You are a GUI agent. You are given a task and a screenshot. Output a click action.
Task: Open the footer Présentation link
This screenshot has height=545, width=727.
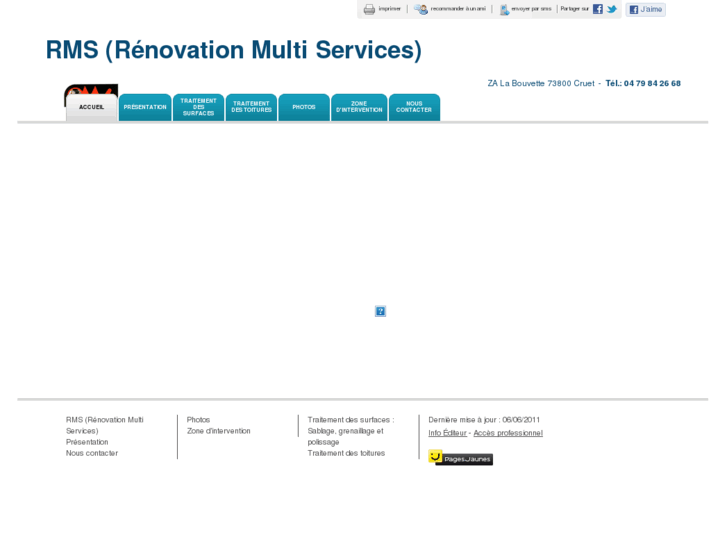pos(87,442)
